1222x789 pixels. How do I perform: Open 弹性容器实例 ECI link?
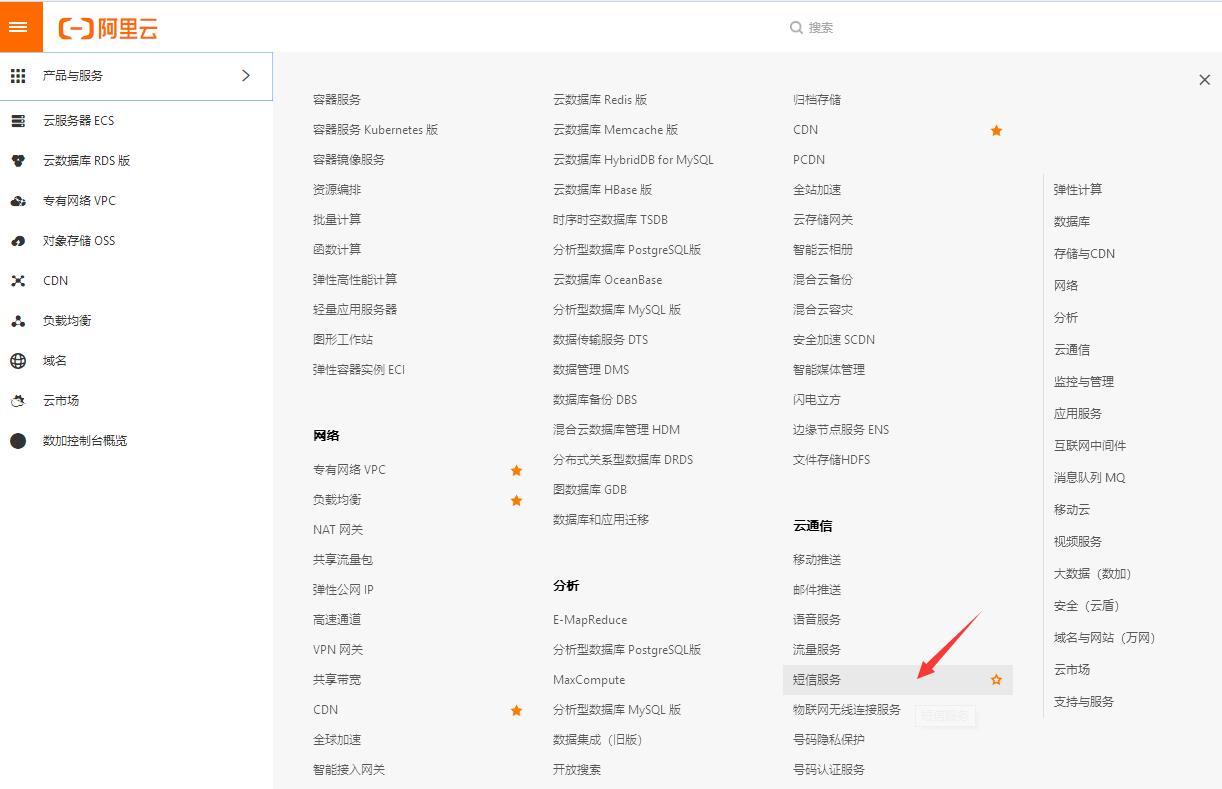tap(359, 370)
